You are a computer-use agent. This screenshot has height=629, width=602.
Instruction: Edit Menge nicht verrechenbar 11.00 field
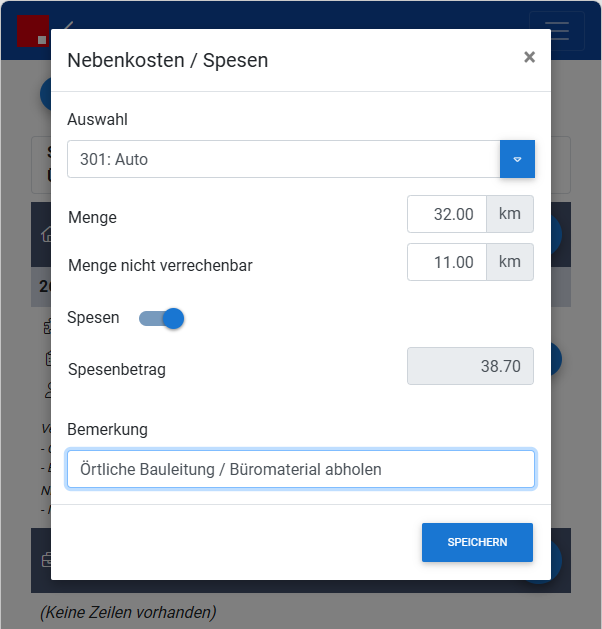point(447,262)
